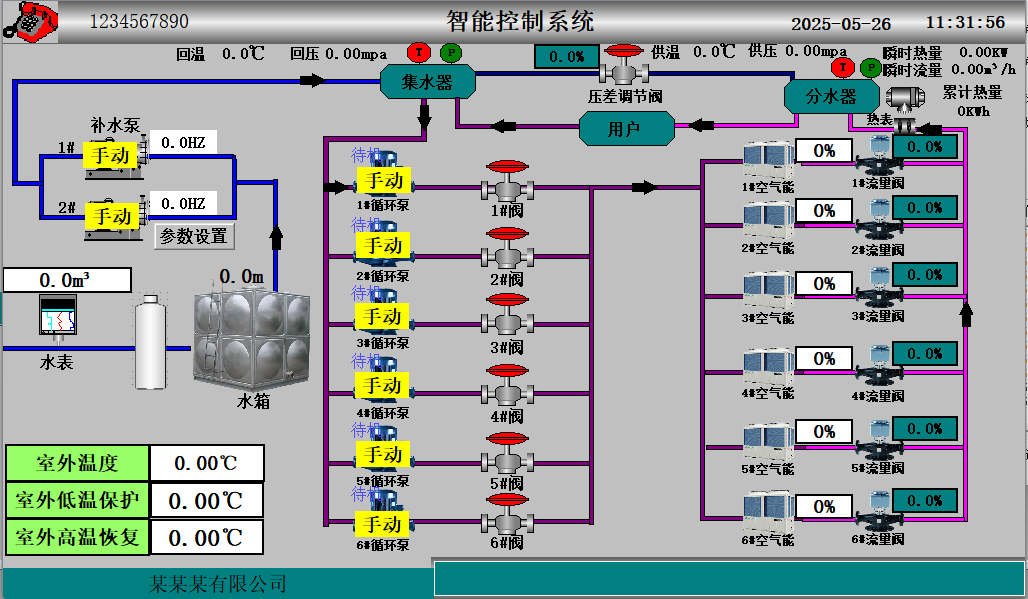The height and width of the screenshot is (599, 1028).
Task: Click the 室外低温保护 temperature value field
Action: (x=206, y=501)
